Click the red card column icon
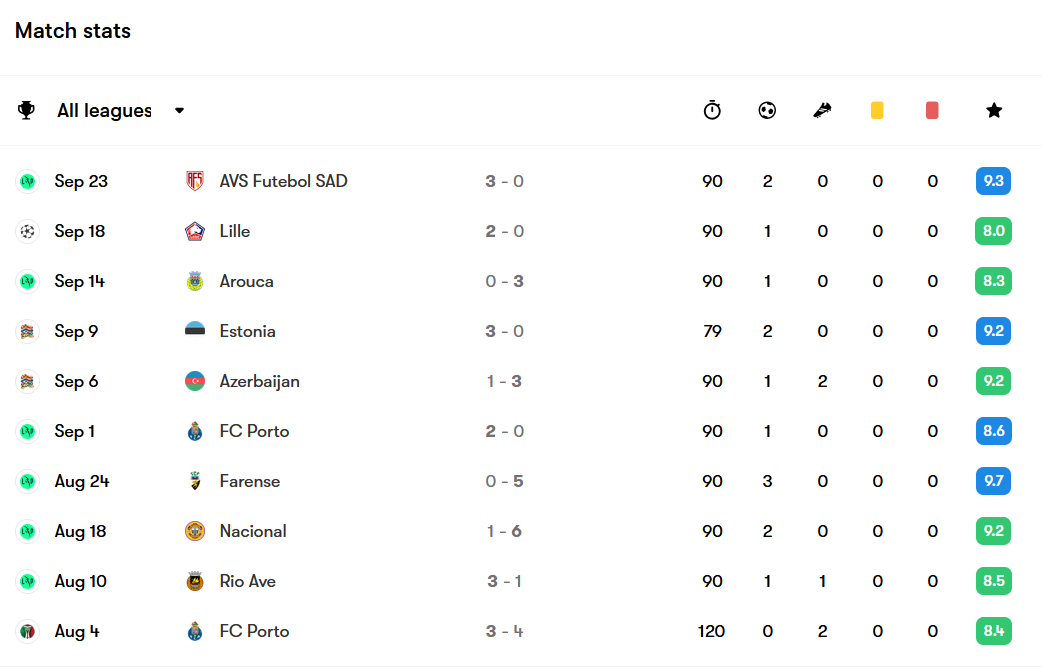The image size is (1042, 668). pyautogui.click(x=932, y=110)
